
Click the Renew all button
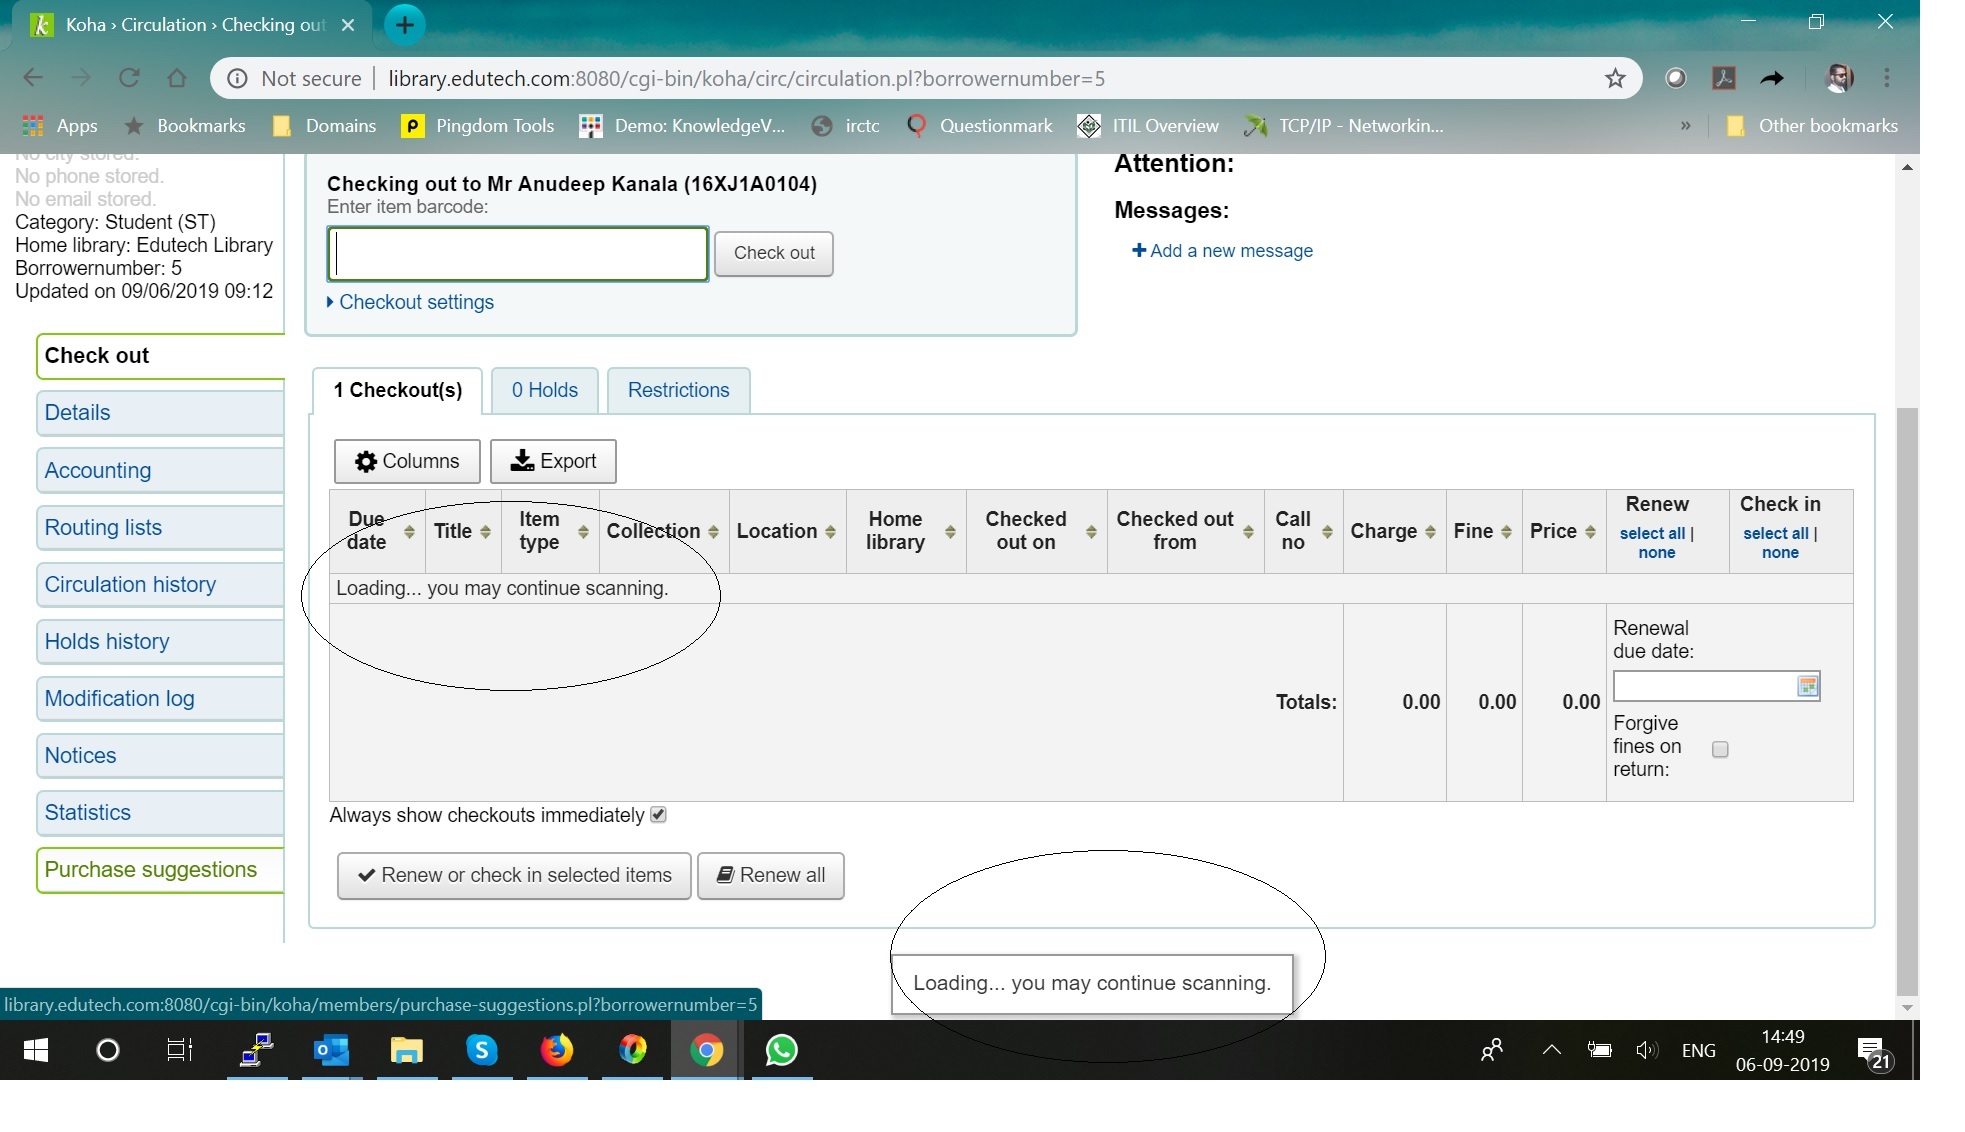click(x=770, y=875)
